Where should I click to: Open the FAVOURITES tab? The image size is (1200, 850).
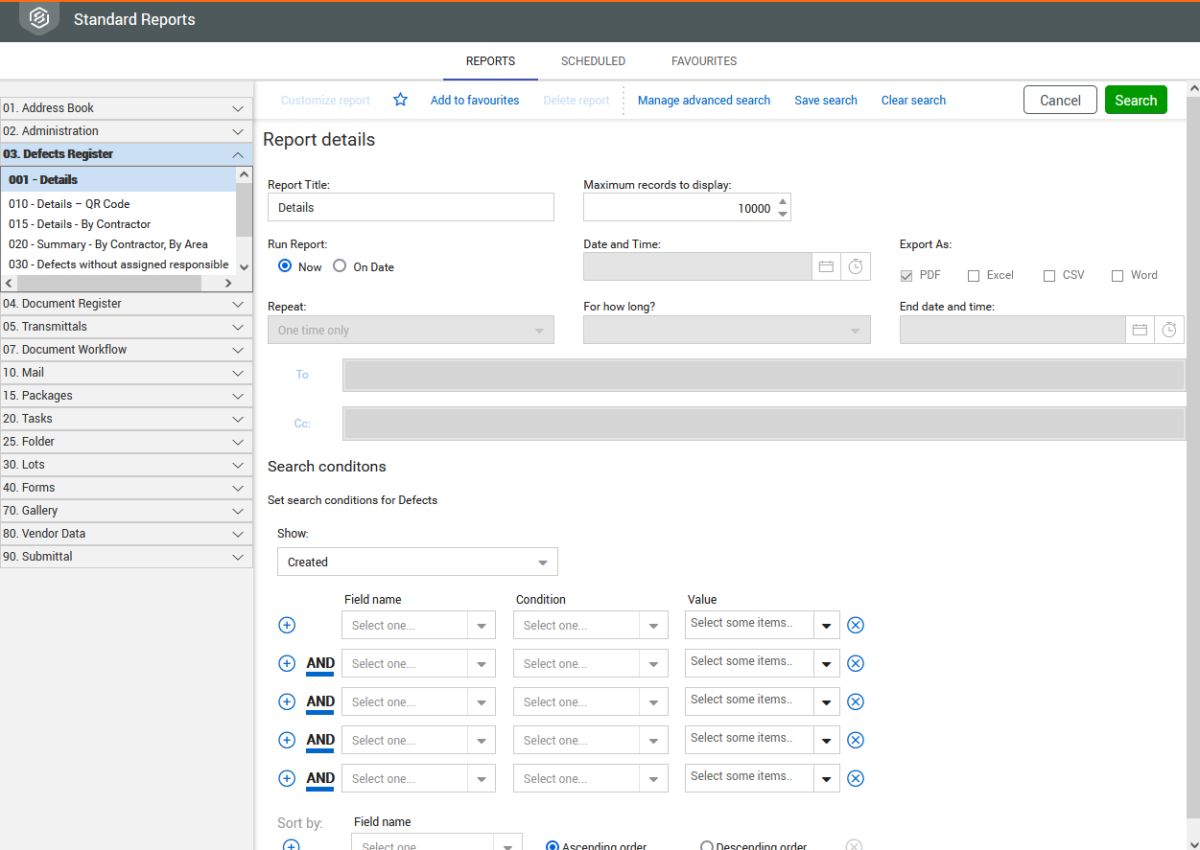point(704,61)
